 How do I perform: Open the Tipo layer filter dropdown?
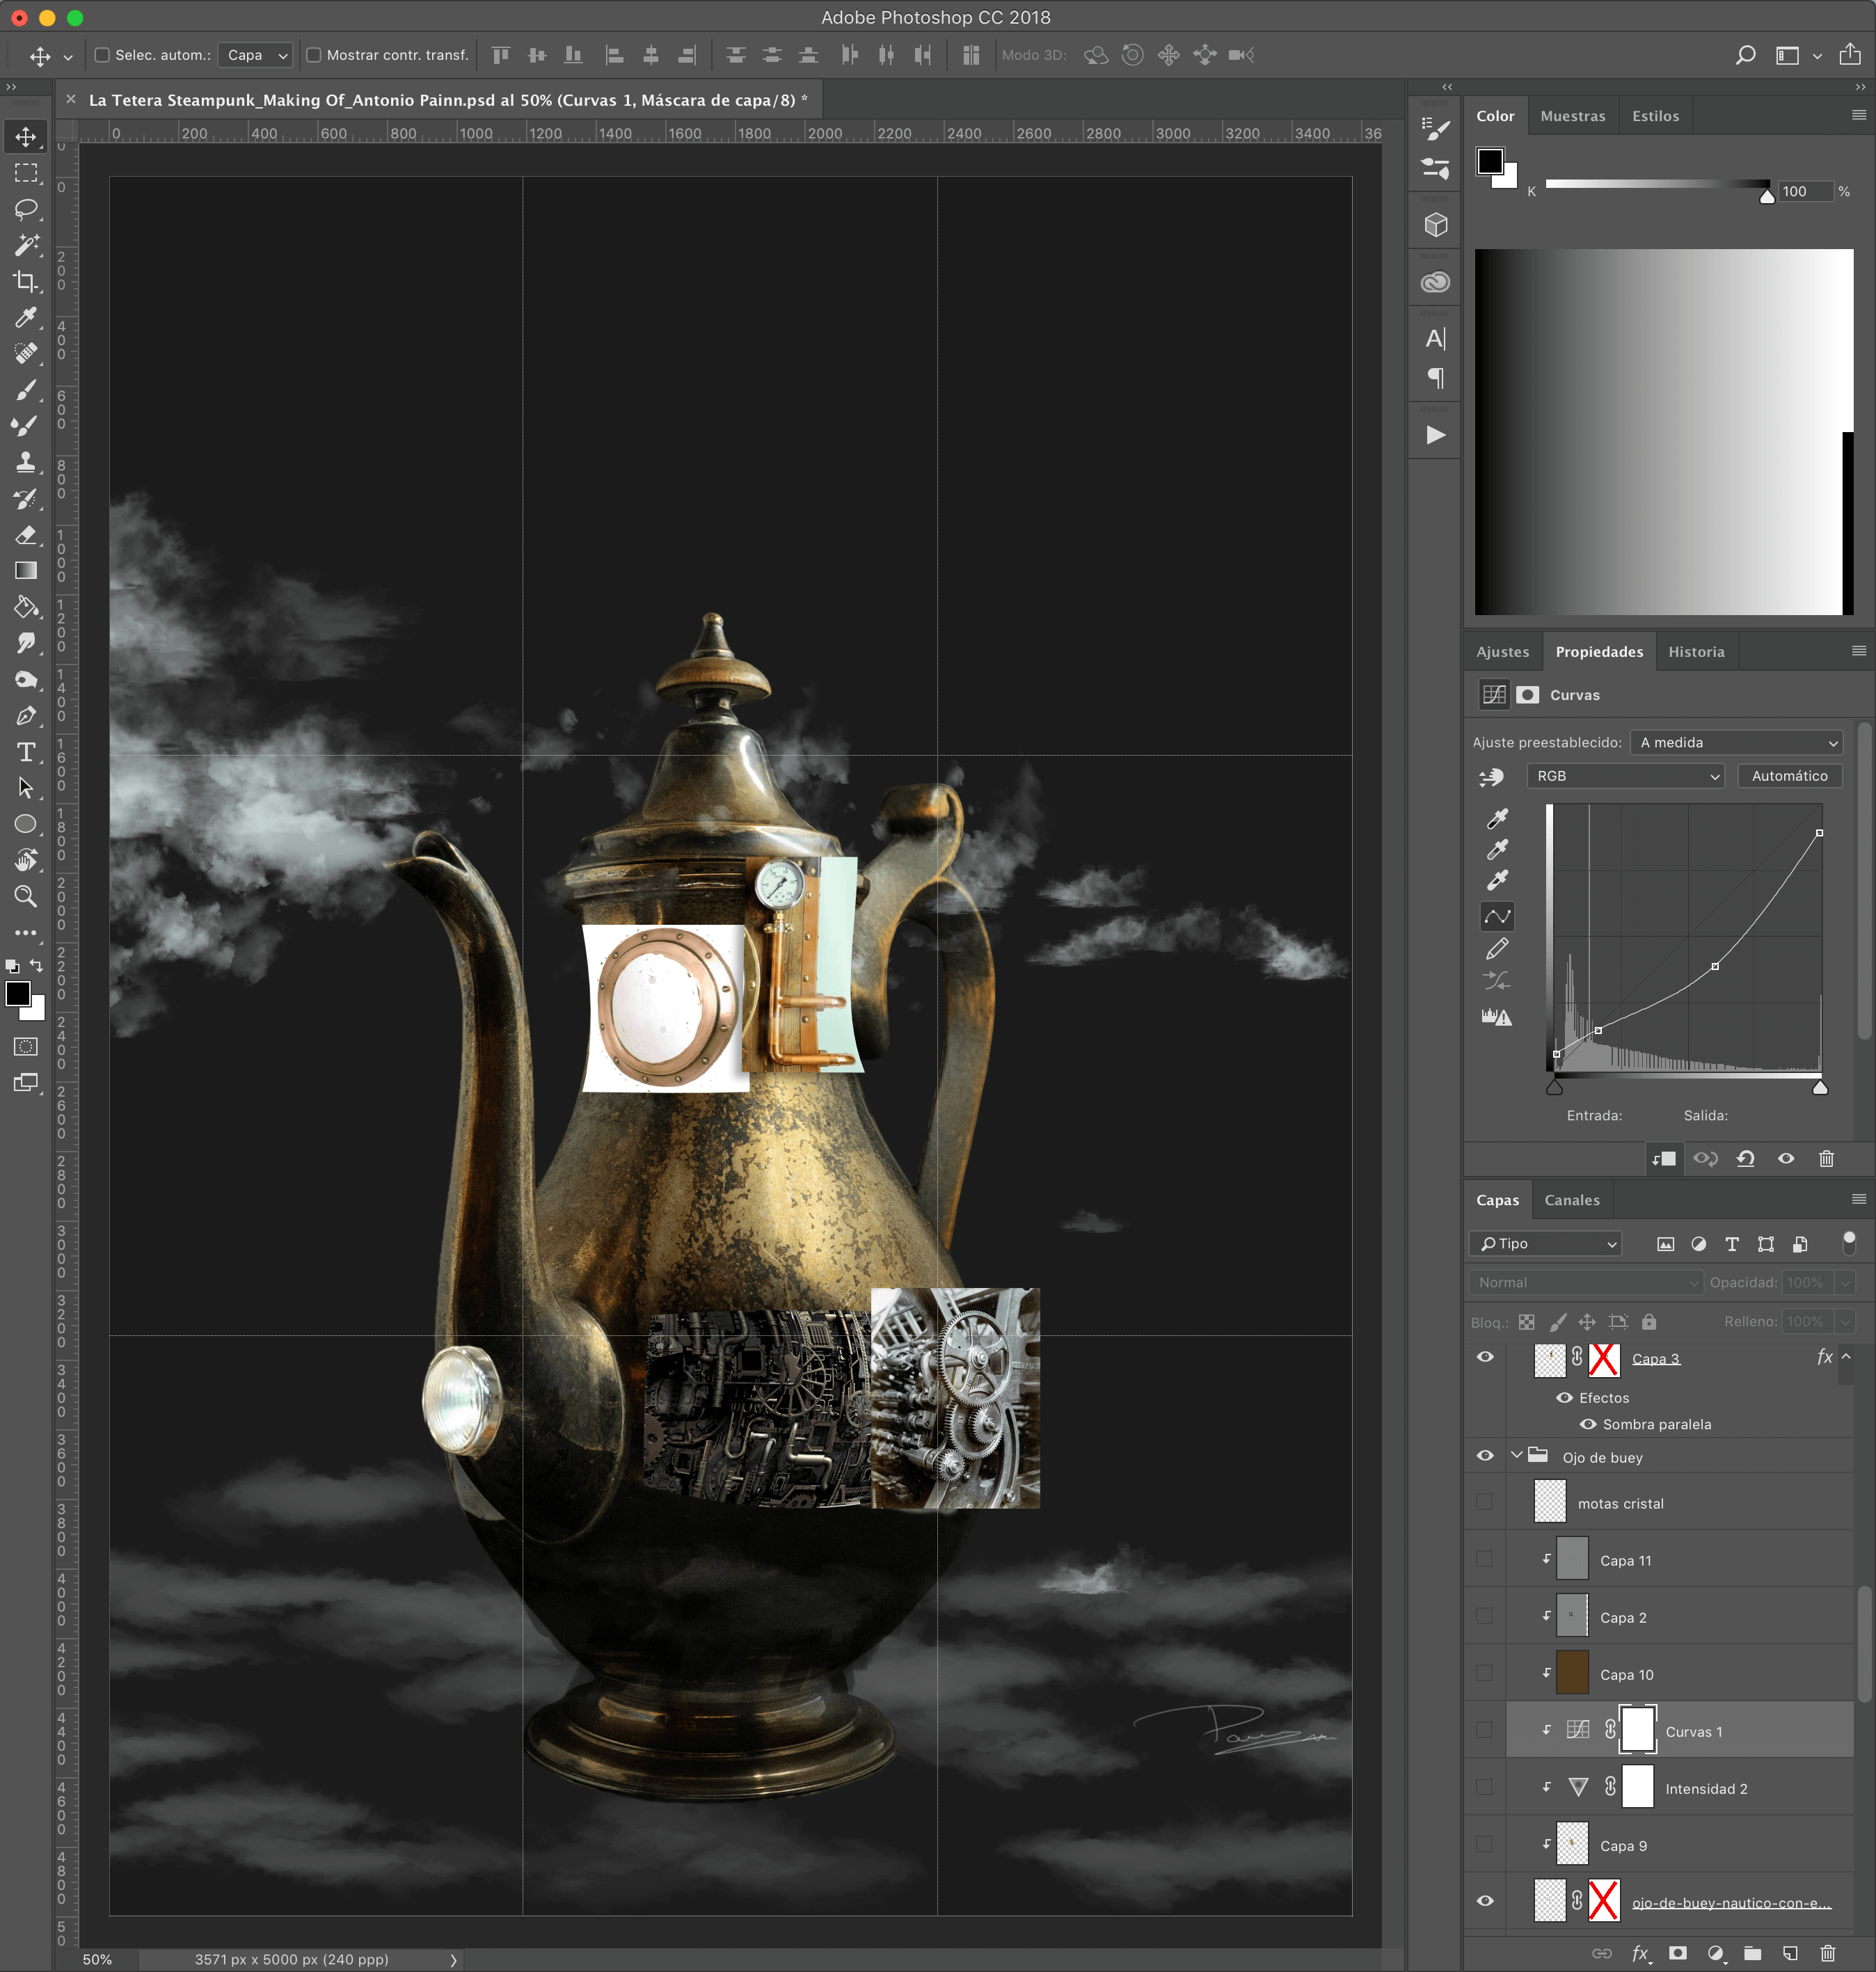coord(1545,1243)
